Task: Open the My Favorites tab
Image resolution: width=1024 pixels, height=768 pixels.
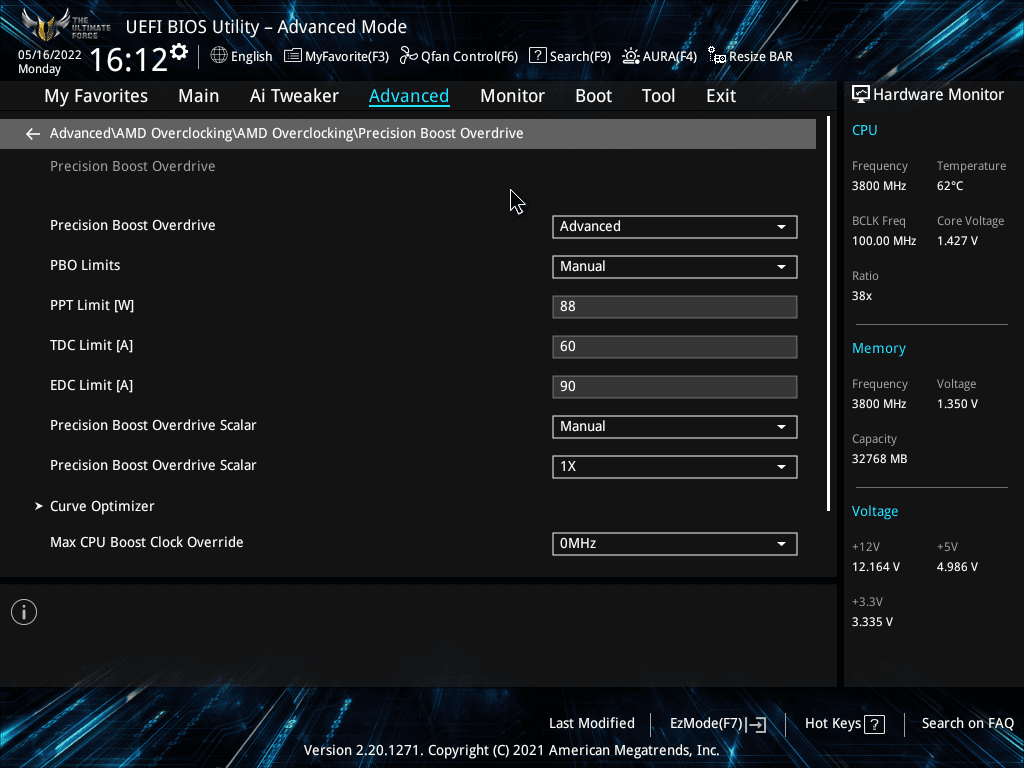Action: point(96,96)
